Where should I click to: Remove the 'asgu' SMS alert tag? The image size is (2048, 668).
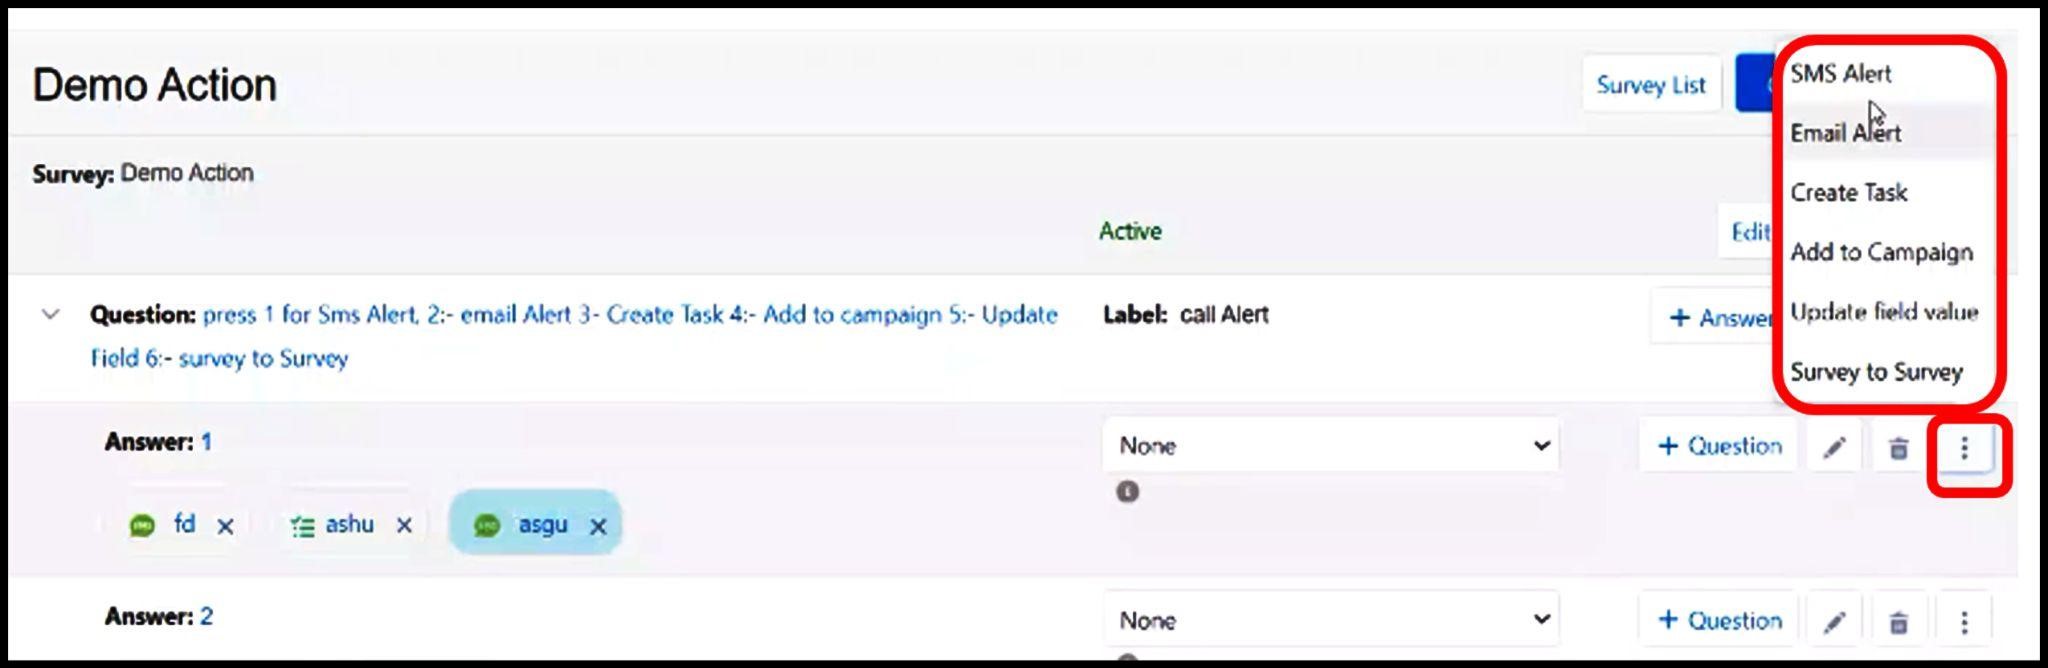598,526
